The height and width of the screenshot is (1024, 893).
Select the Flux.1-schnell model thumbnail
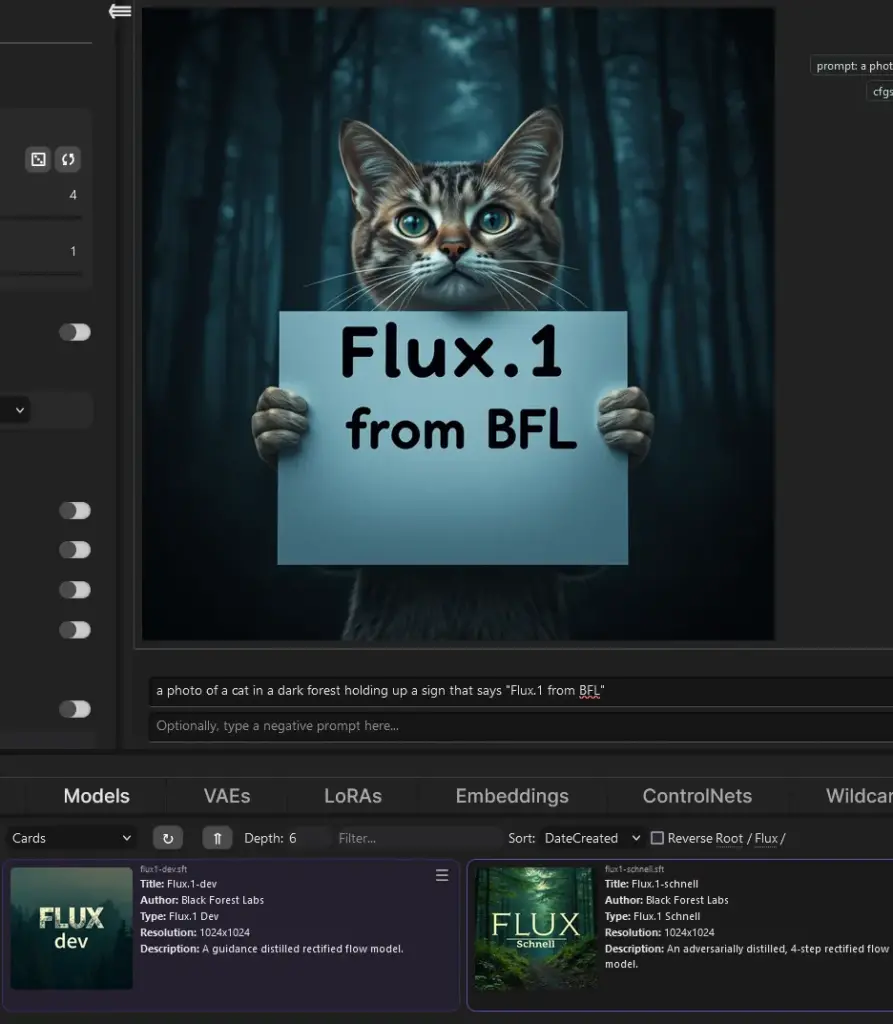(x=536, y=928)
